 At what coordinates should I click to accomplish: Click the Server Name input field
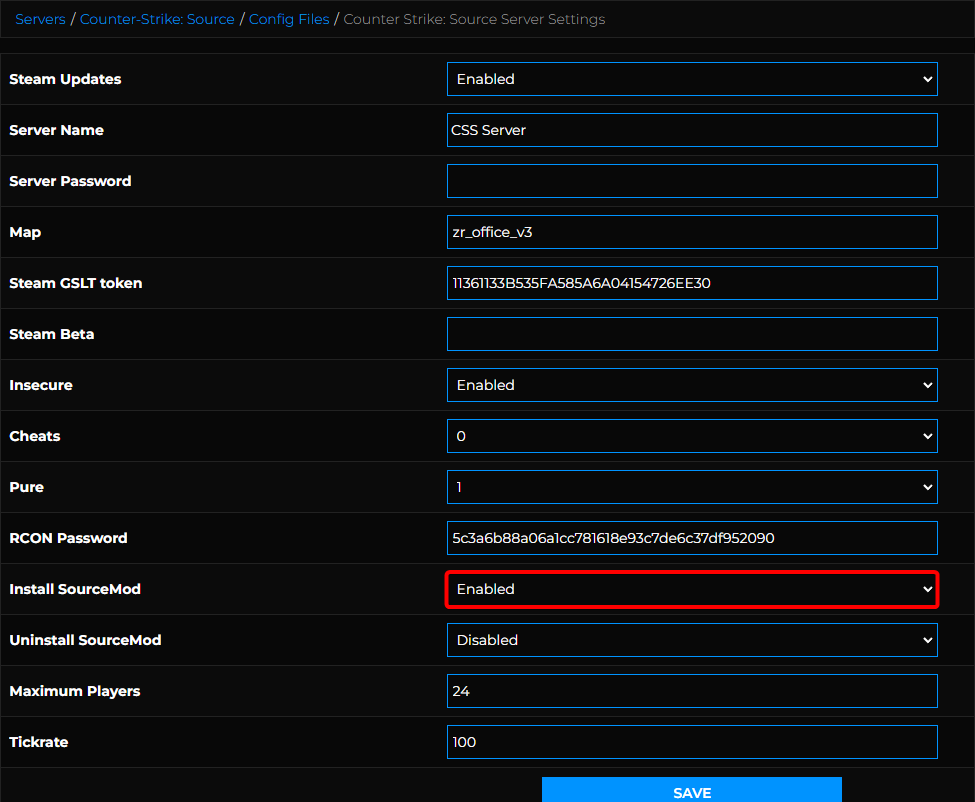pyautogui.click(x=691, y=130)
